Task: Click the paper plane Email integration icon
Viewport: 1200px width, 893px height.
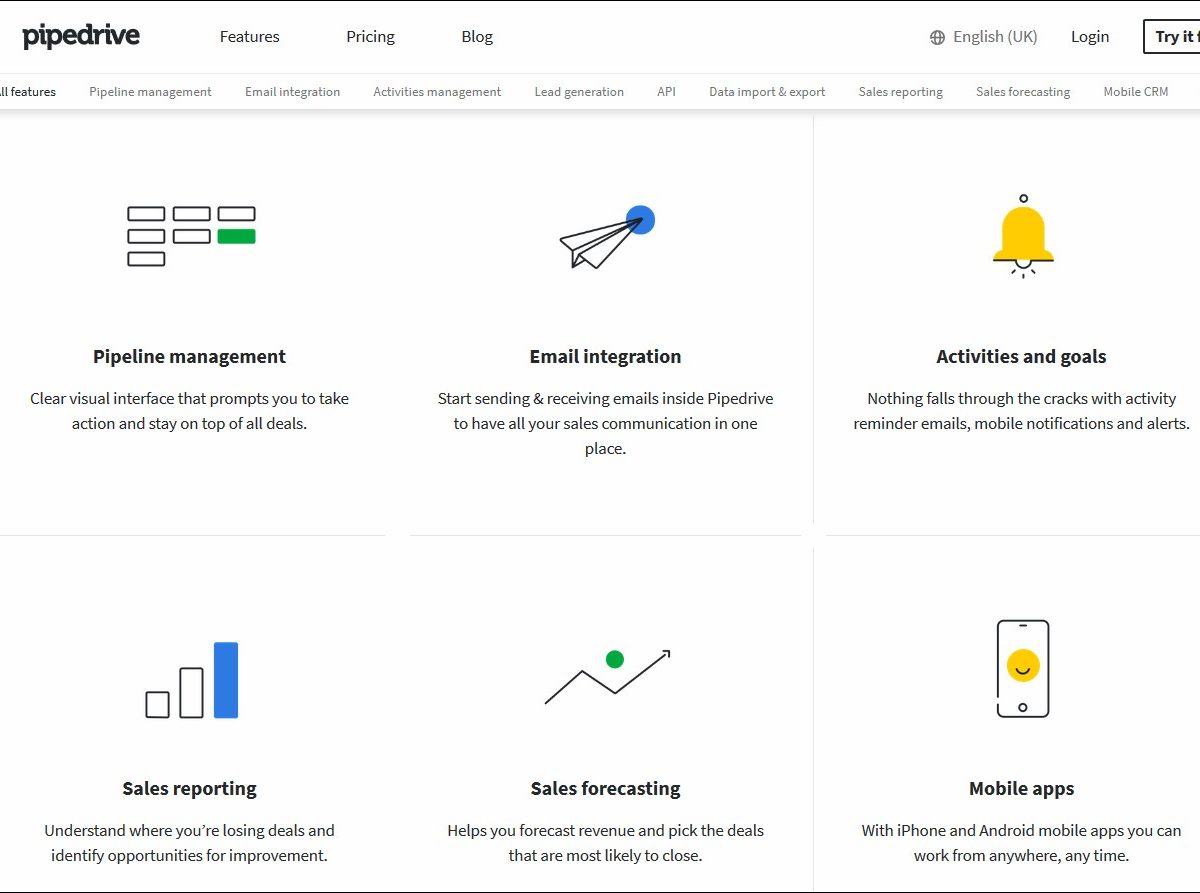Action: pos(606,238)
